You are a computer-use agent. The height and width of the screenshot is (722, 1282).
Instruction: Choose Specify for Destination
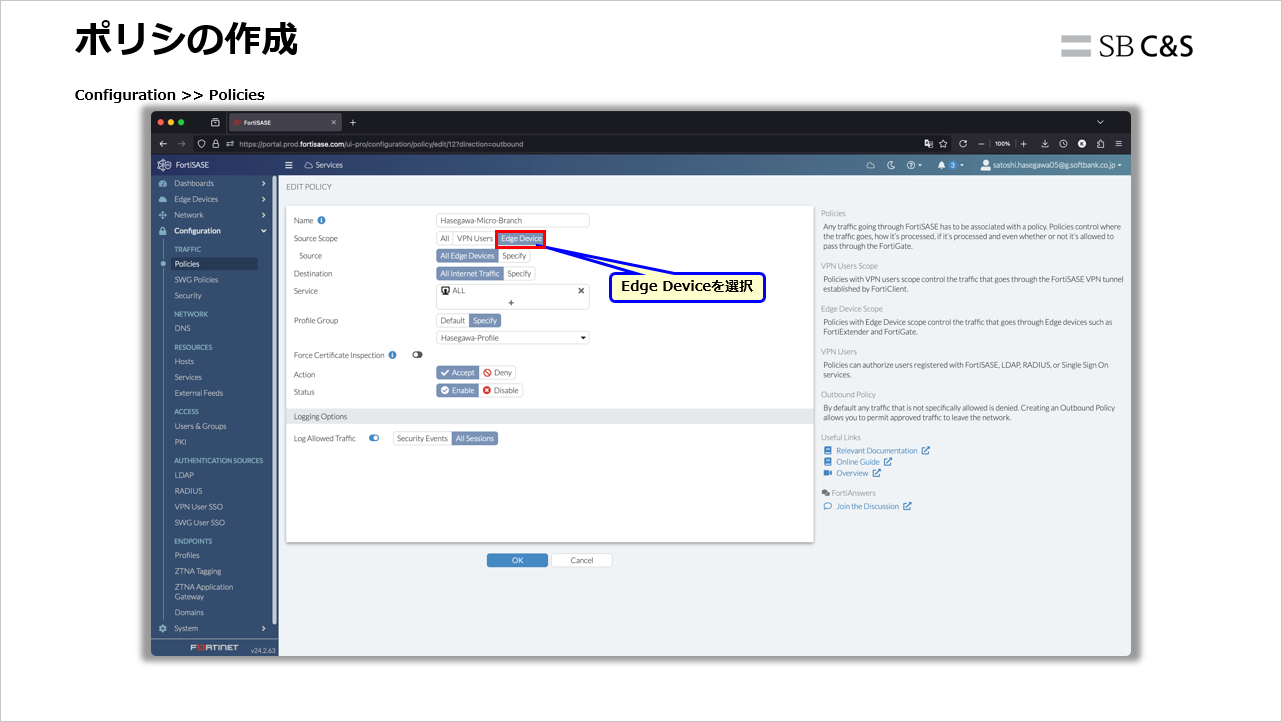[x=519, y=273]
